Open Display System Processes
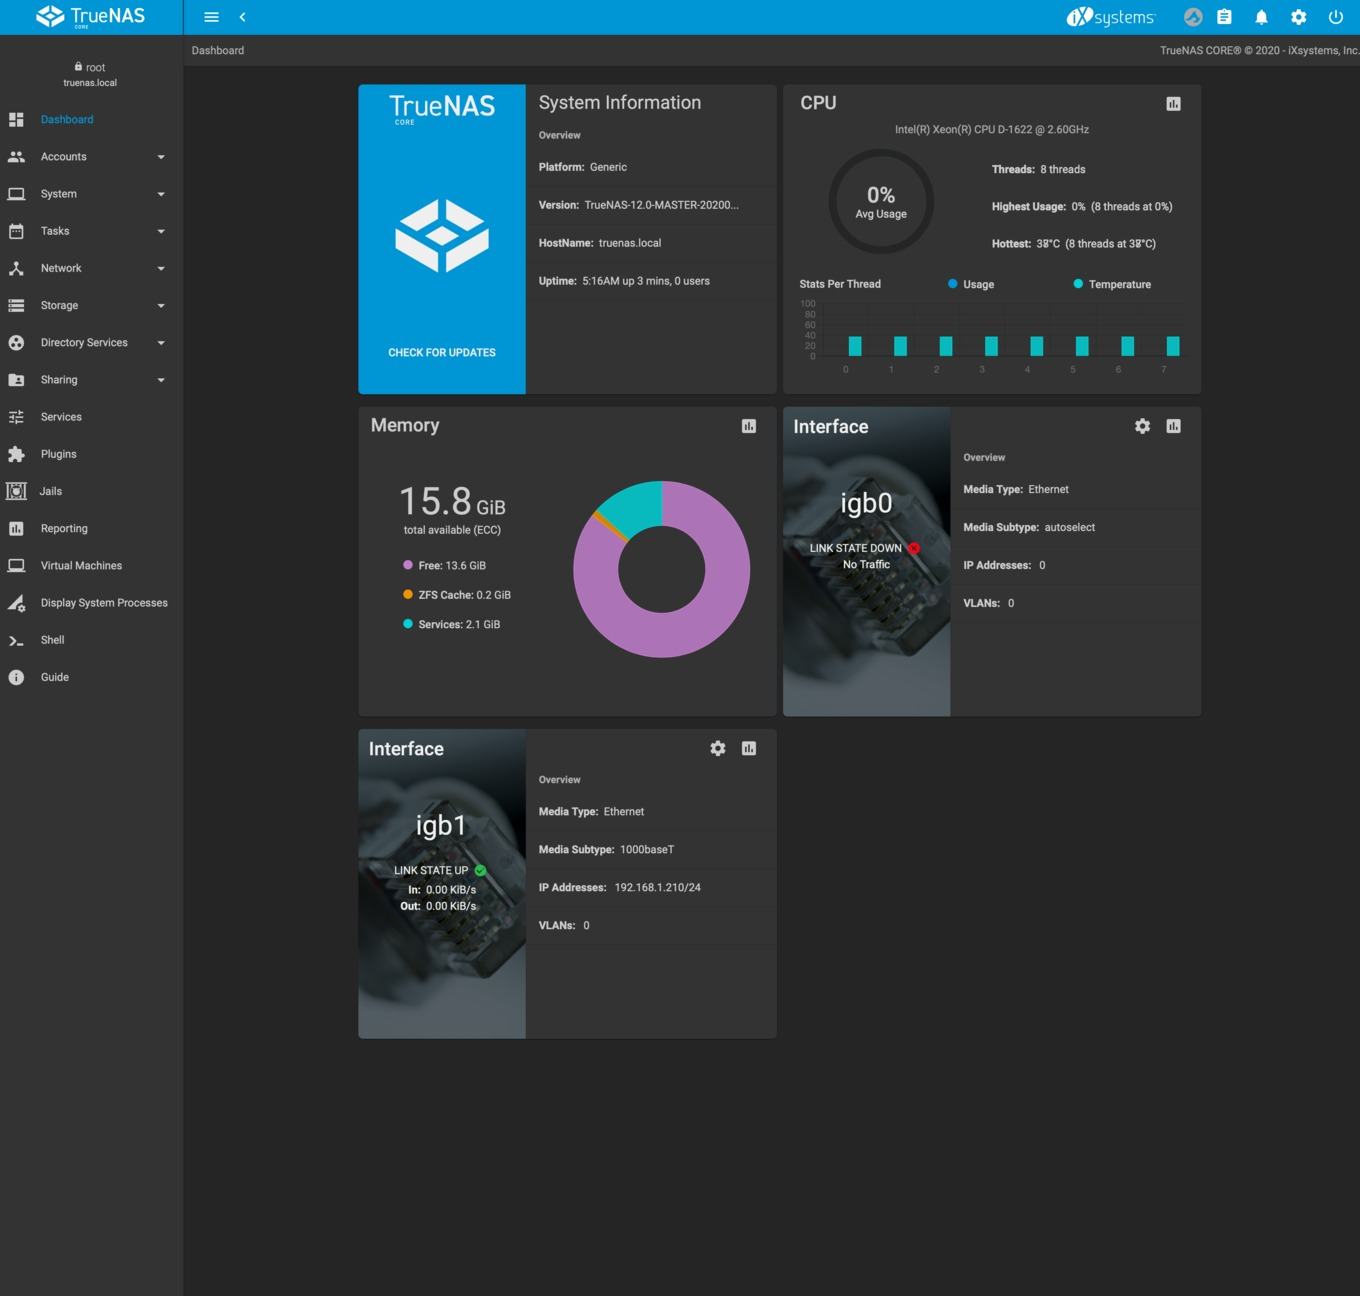The height and width of the screenshot is (1296, 1360). point(104,603)
